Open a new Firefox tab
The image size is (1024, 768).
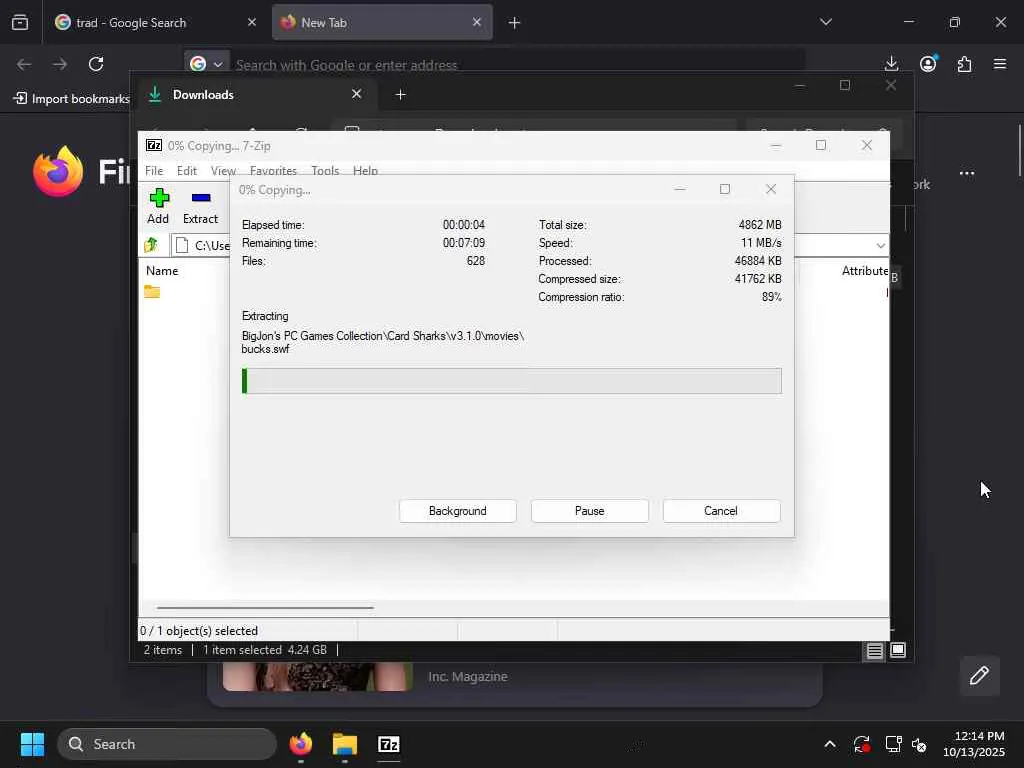pos(514,23)
